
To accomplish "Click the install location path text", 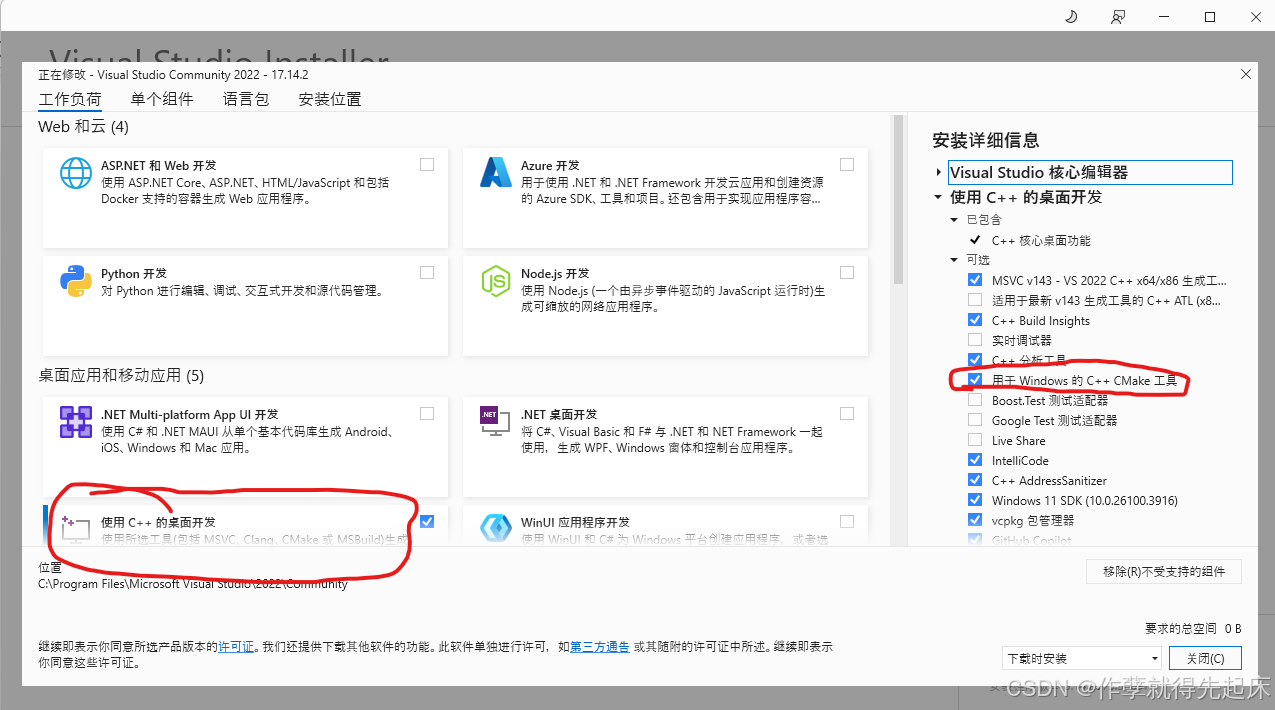I will tap(193, 584).
